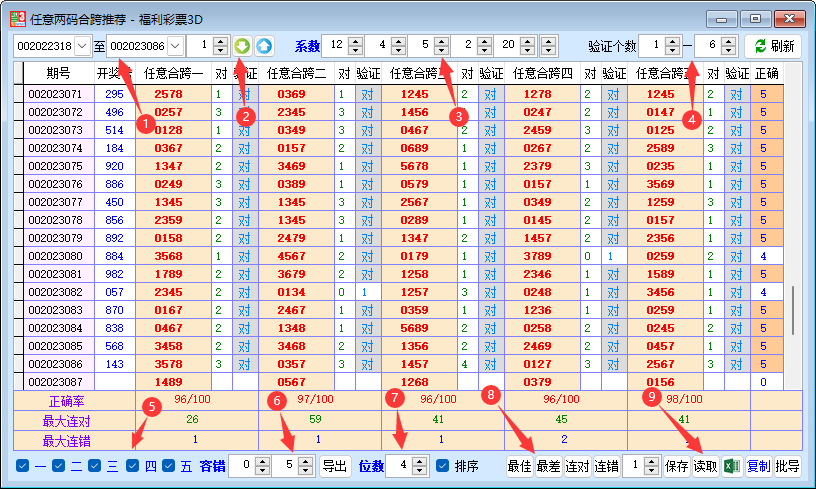Screen dimensions: 816x489
Task: Click the green down-arrow icon
Action: [243, 46]
